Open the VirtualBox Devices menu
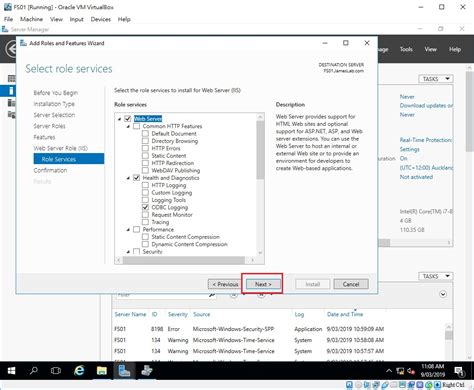Viewport: 474px width, 390px height. pyautogui.click(x=101, y=19)
